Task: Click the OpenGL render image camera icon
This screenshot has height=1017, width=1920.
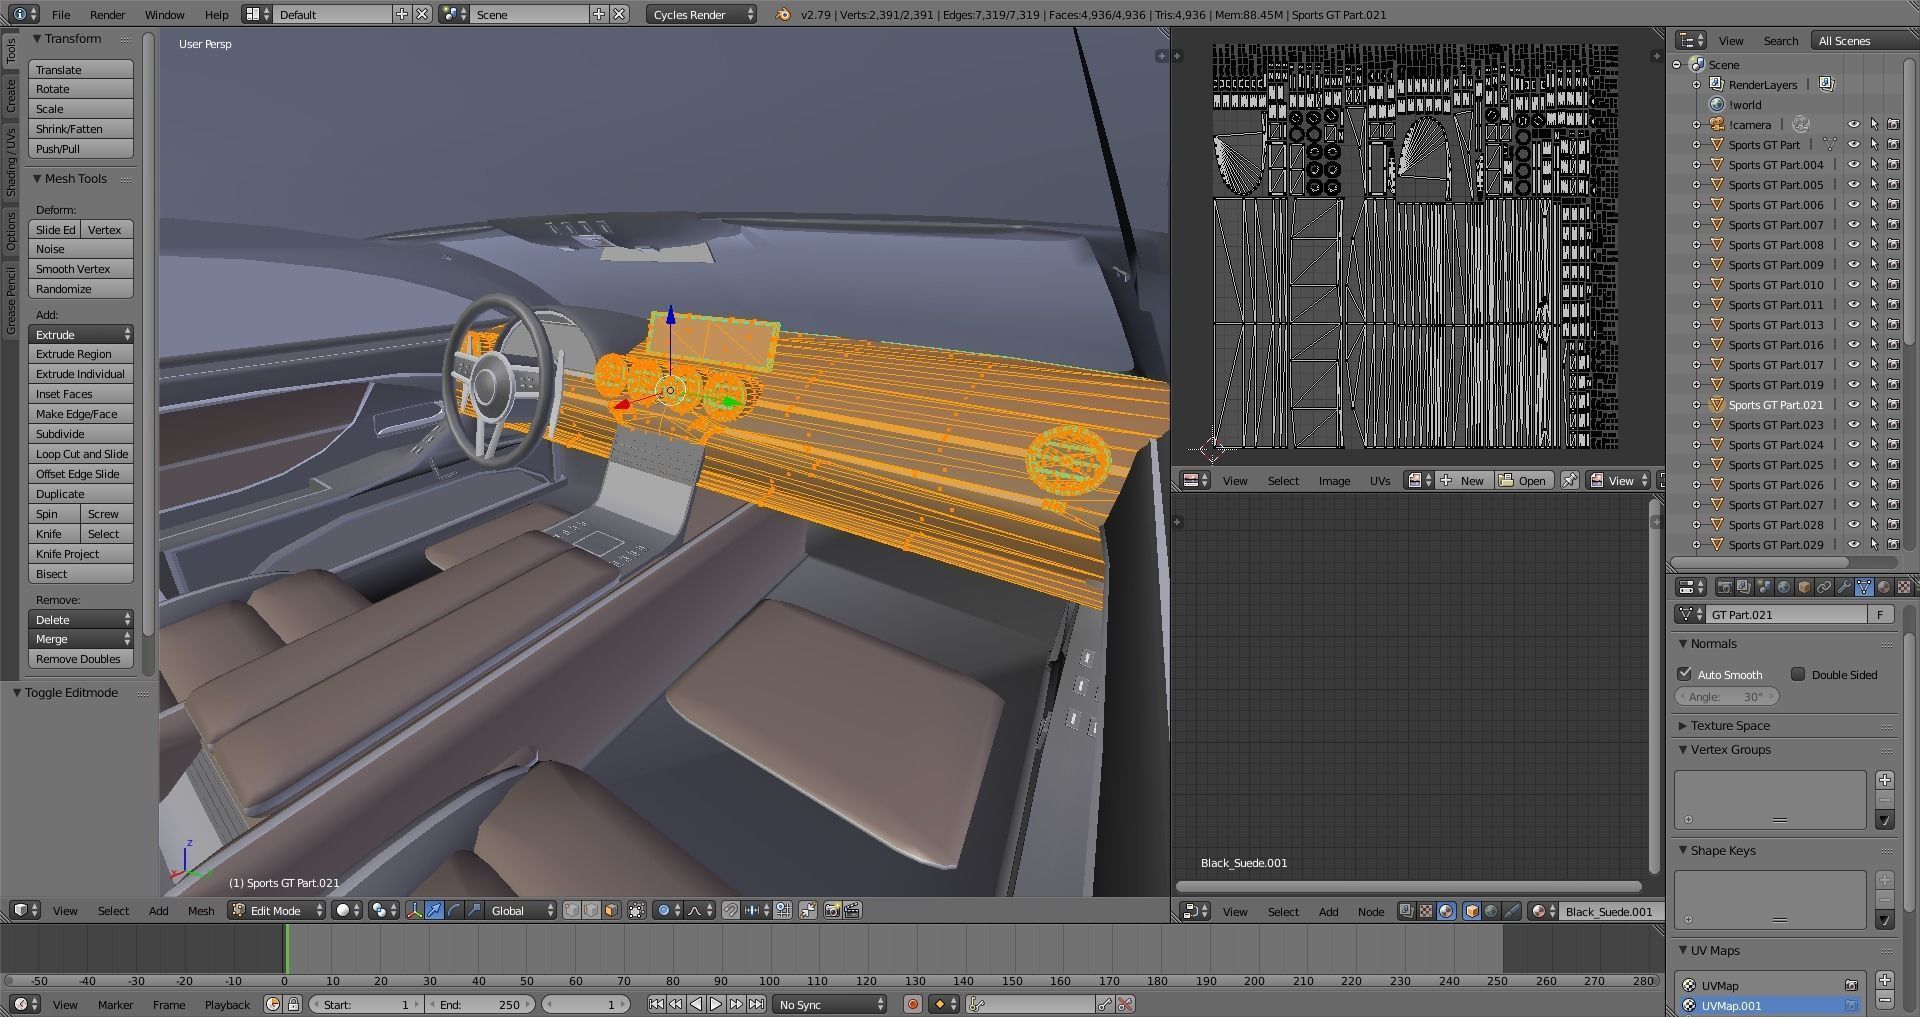Action: tap(832, 910)
